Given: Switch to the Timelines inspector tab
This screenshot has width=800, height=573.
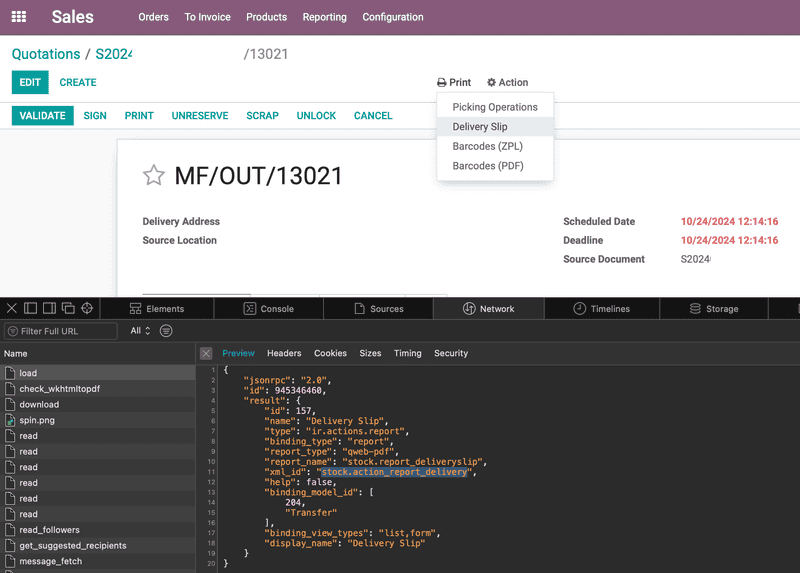Looking at the screenshot, I should (602, 309).
